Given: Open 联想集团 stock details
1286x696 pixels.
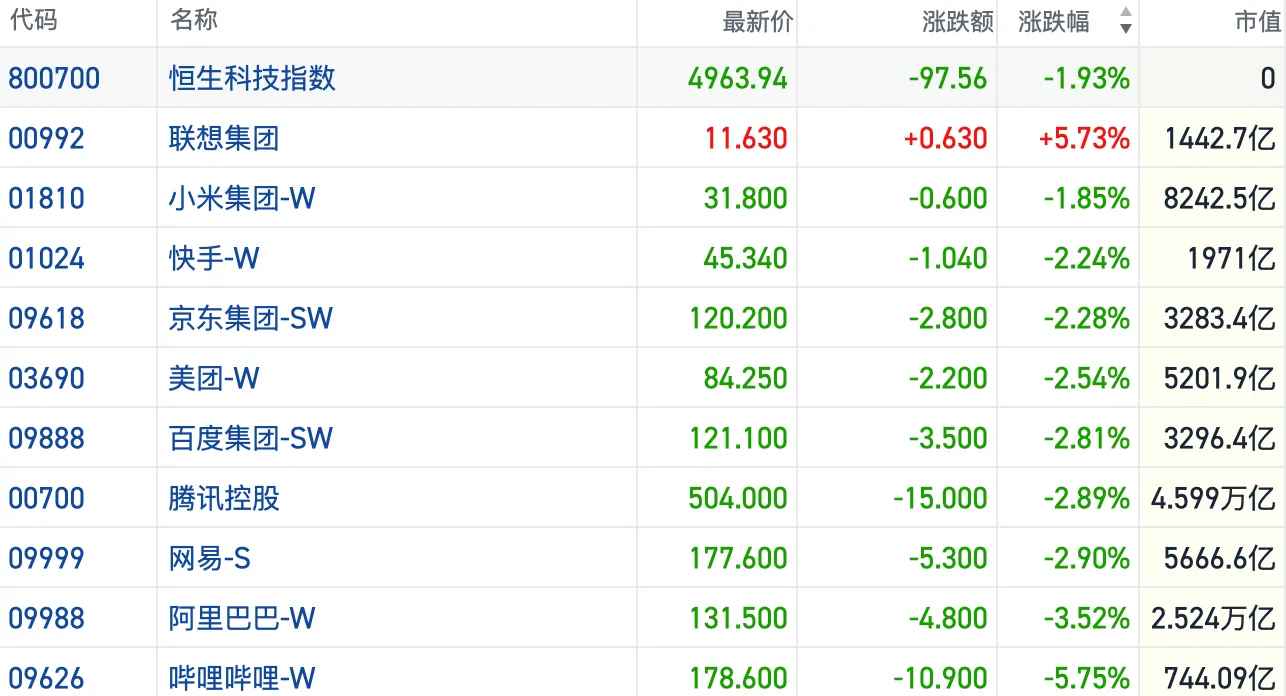Looking at the screenshot, I should (224, 138).
